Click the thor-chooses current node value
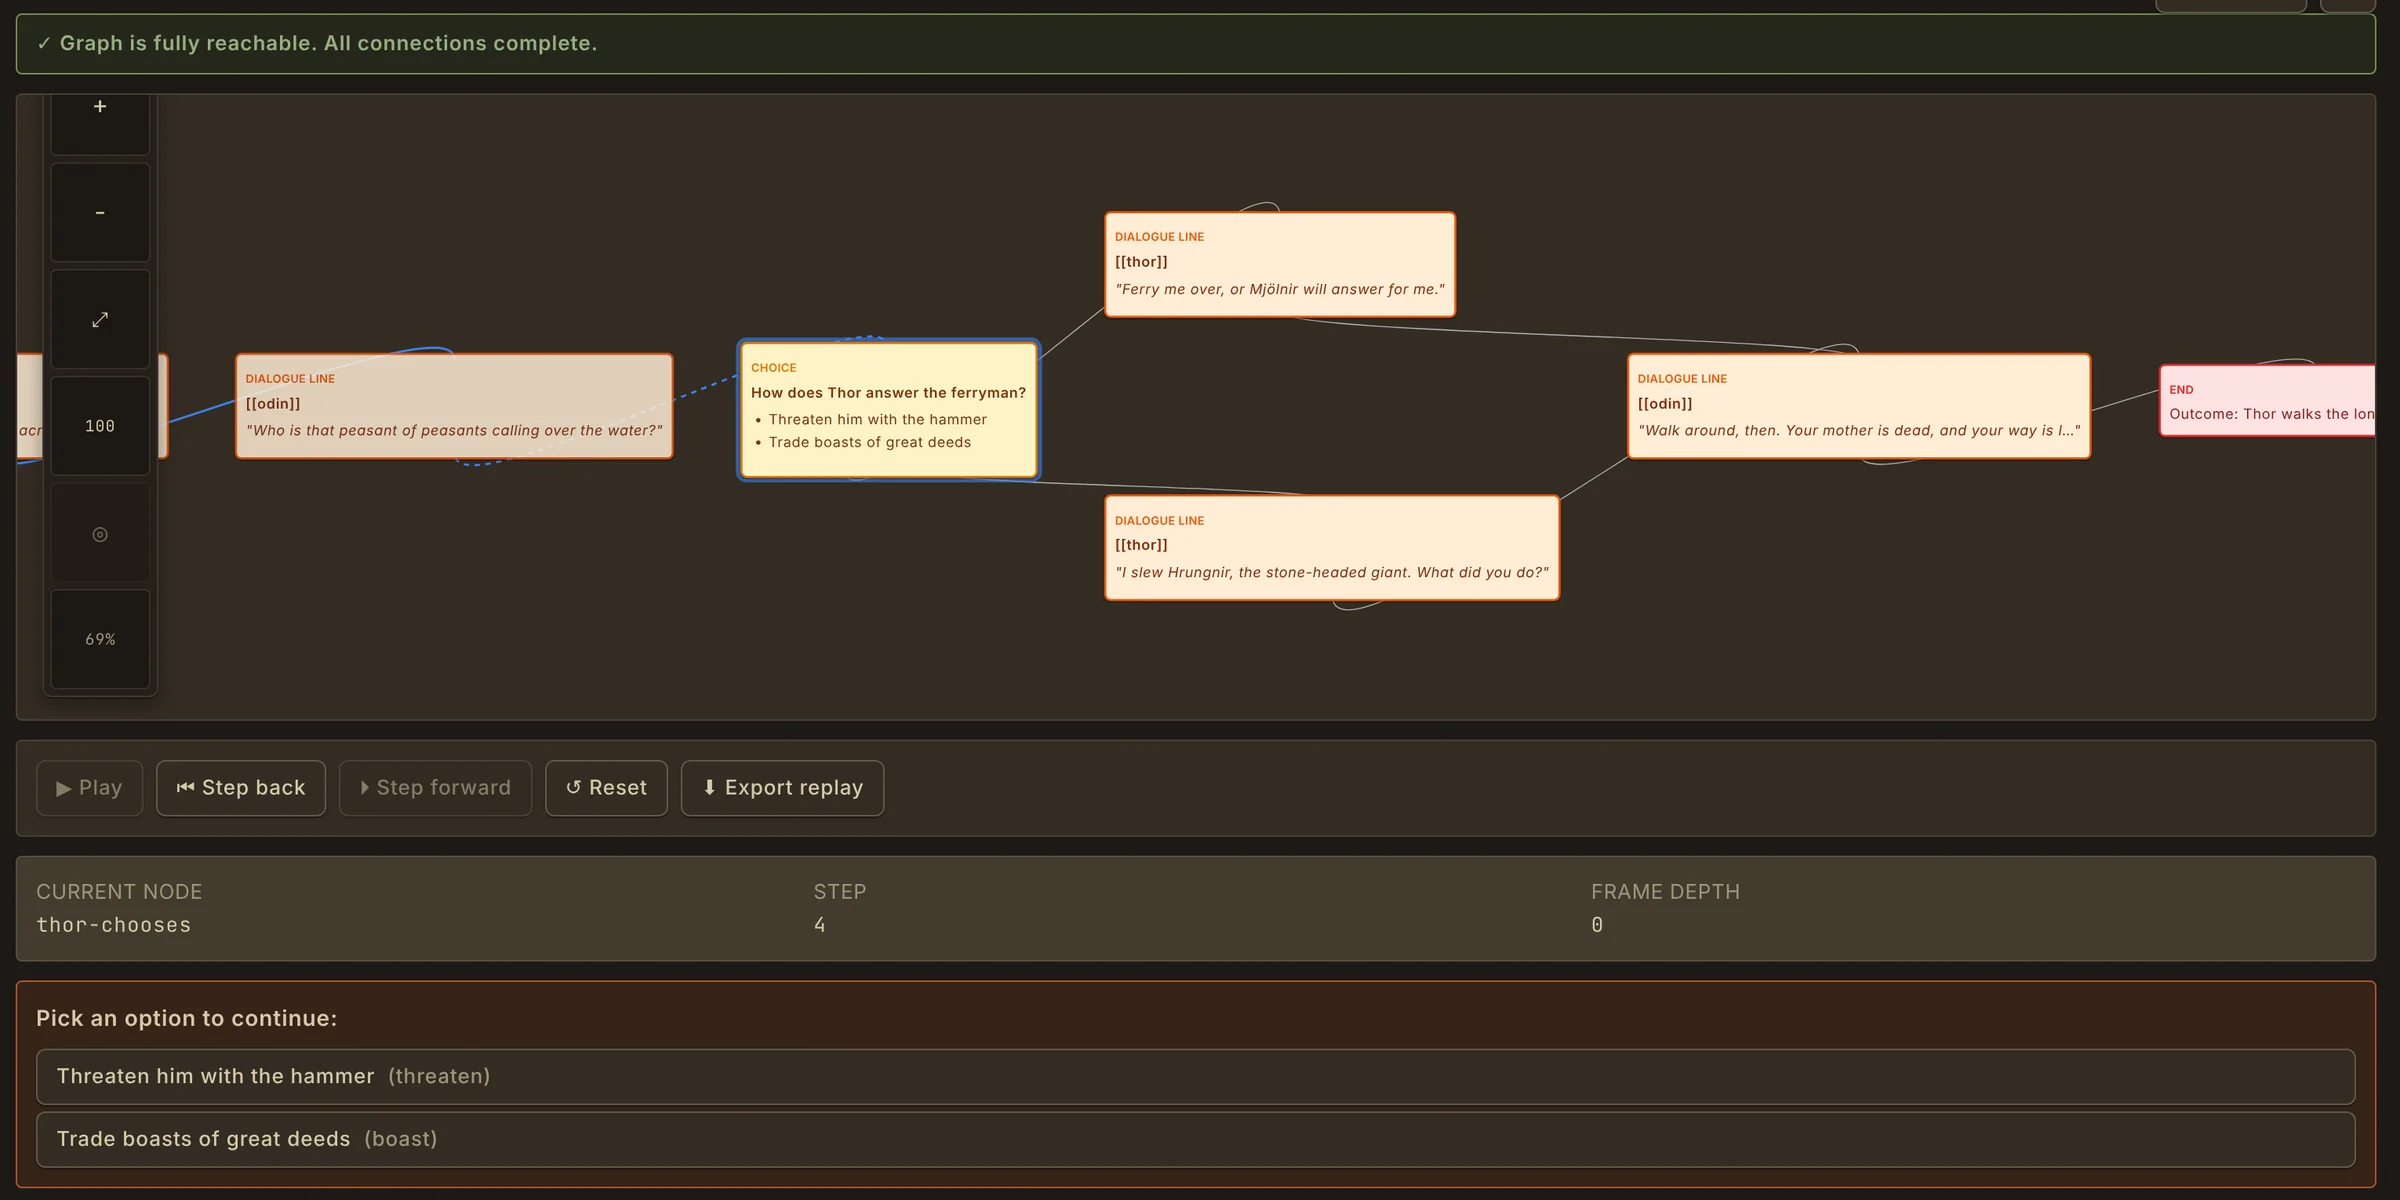This screenshot has height=1200, width=2400. (114, 925)
